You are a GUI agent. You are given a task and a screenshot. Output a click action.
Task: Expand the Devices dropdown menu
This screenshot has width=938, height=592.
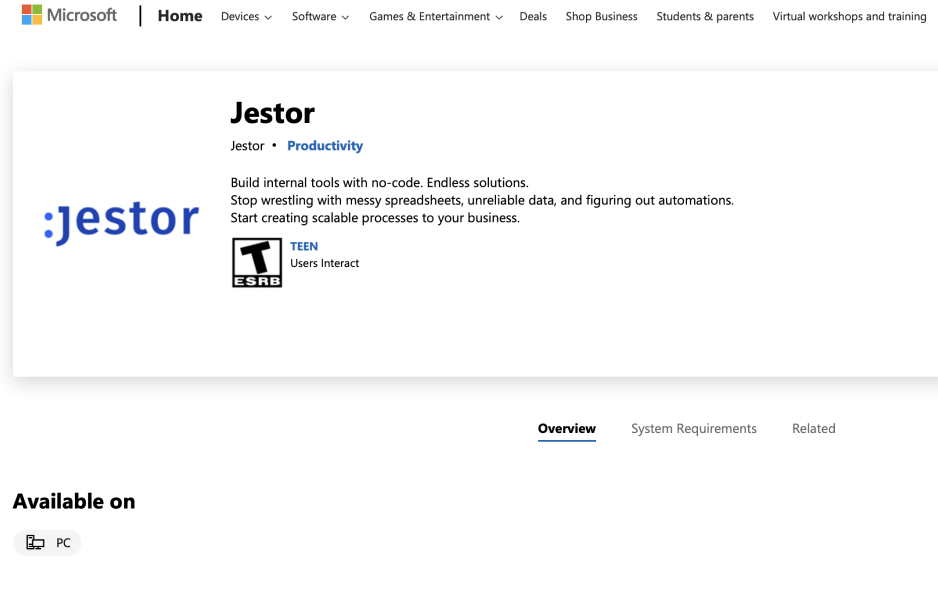(246, 17)
